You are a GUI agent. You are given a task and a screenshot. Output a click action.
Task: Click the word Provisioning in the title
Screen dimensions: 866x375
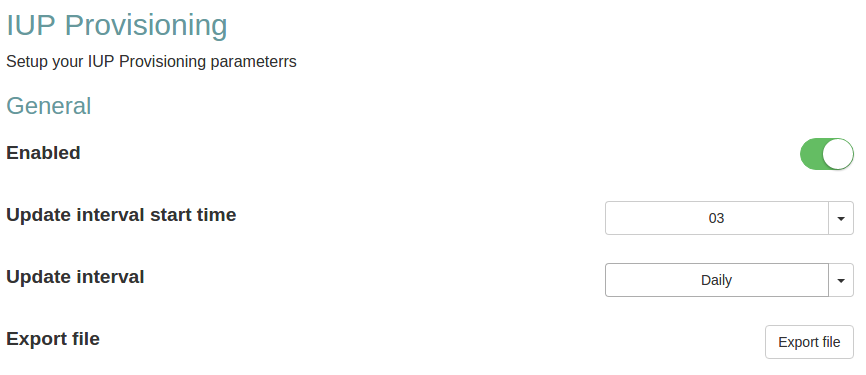(x=146, y=25)
